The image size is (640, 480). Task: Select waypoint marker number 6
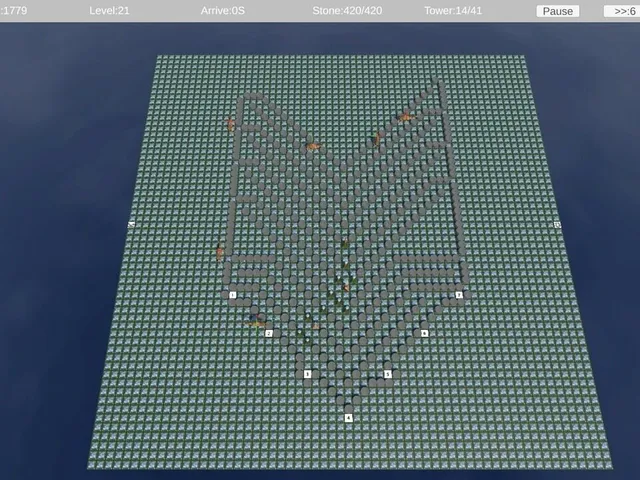(x=424, y=333)
